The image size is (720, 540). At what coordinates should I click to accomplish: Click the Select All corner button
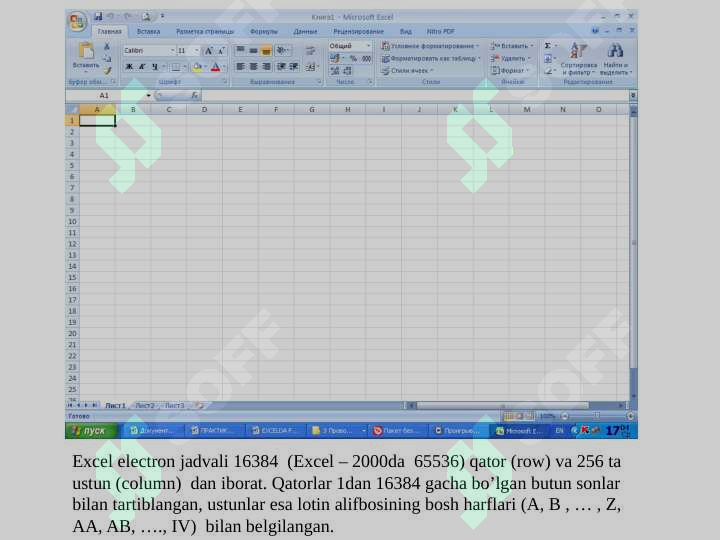pos(72,109)
